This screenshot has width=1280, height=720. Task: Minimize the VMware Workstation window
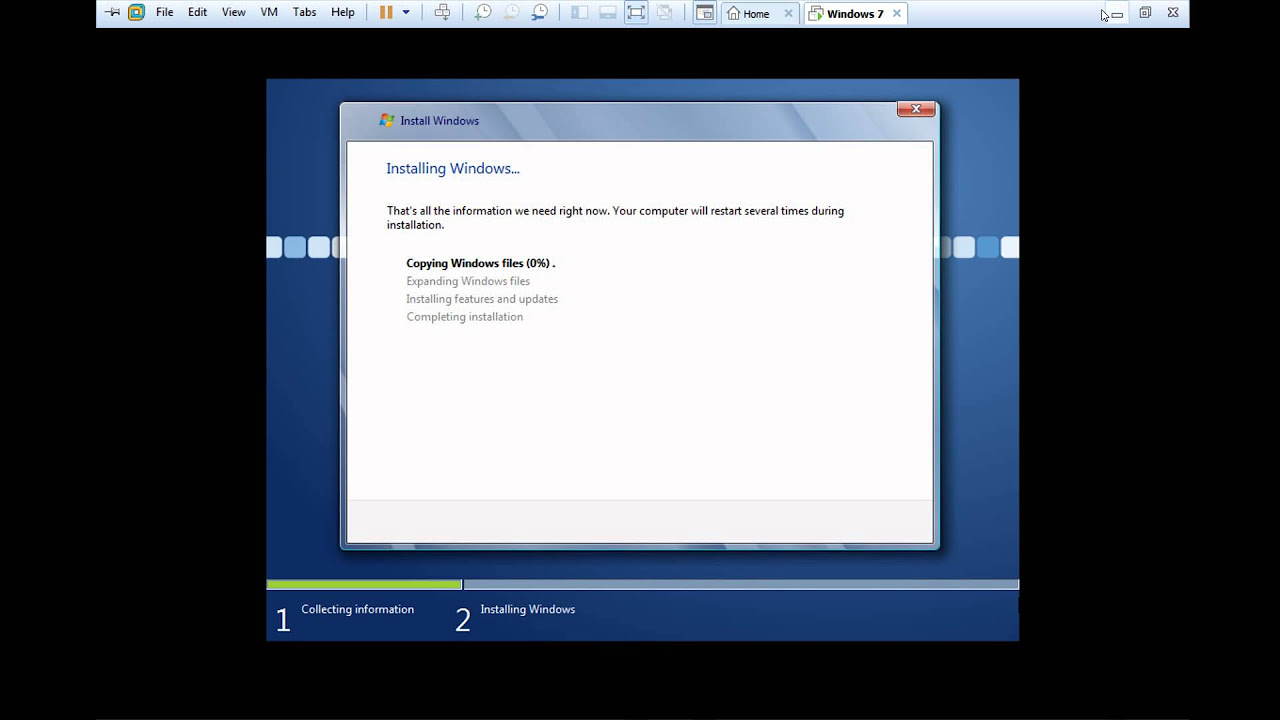(1117, 14)
